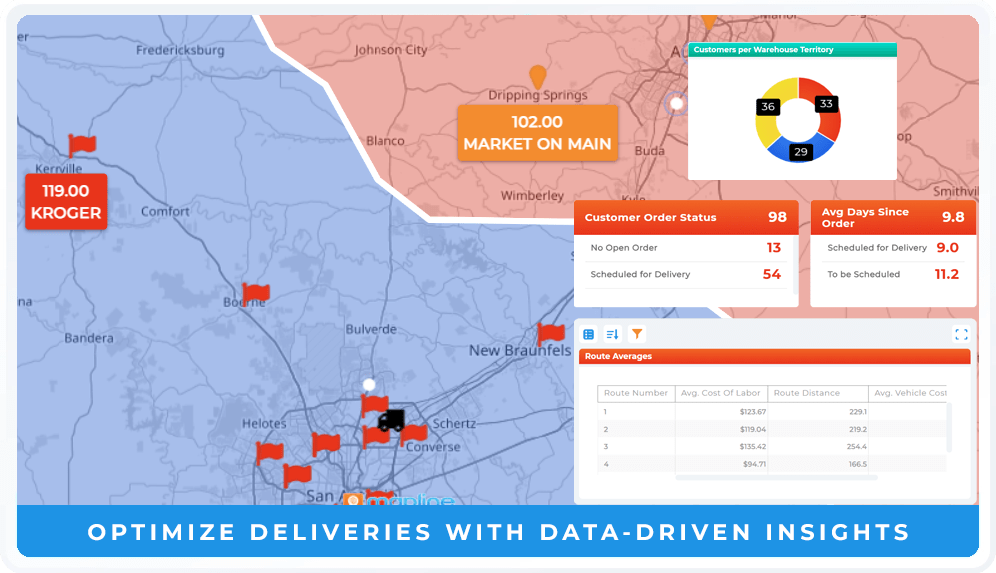Select the yellow donut segment labeled 36
This screenshot has height=573, width=996.
coord(770,112)
